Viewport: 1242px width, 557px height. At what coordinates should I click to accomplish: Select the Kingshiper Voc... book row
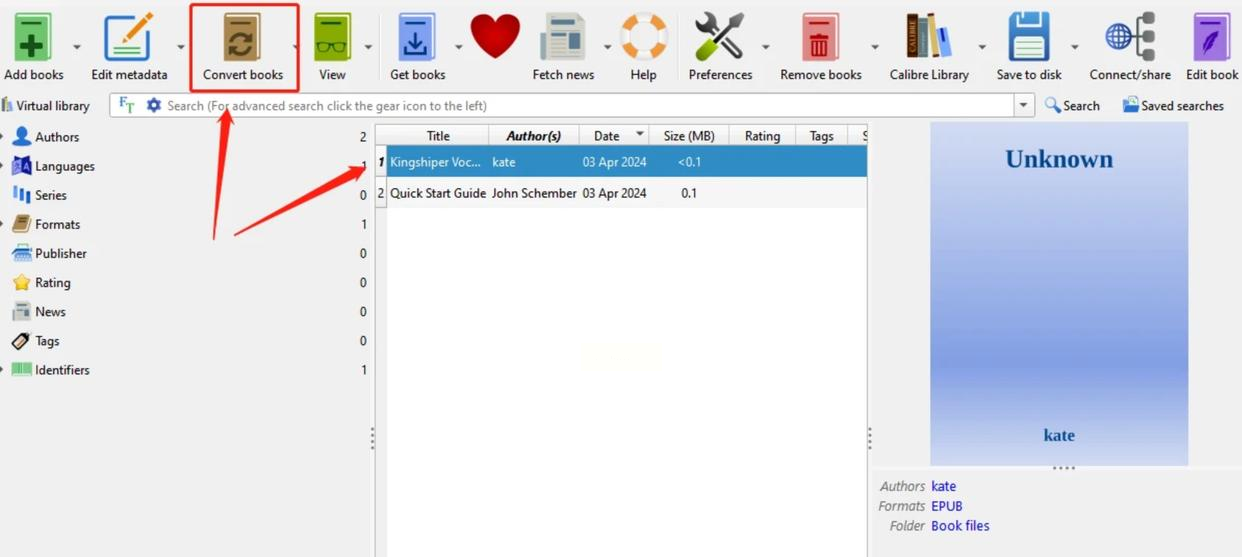[x=627, y=161]
